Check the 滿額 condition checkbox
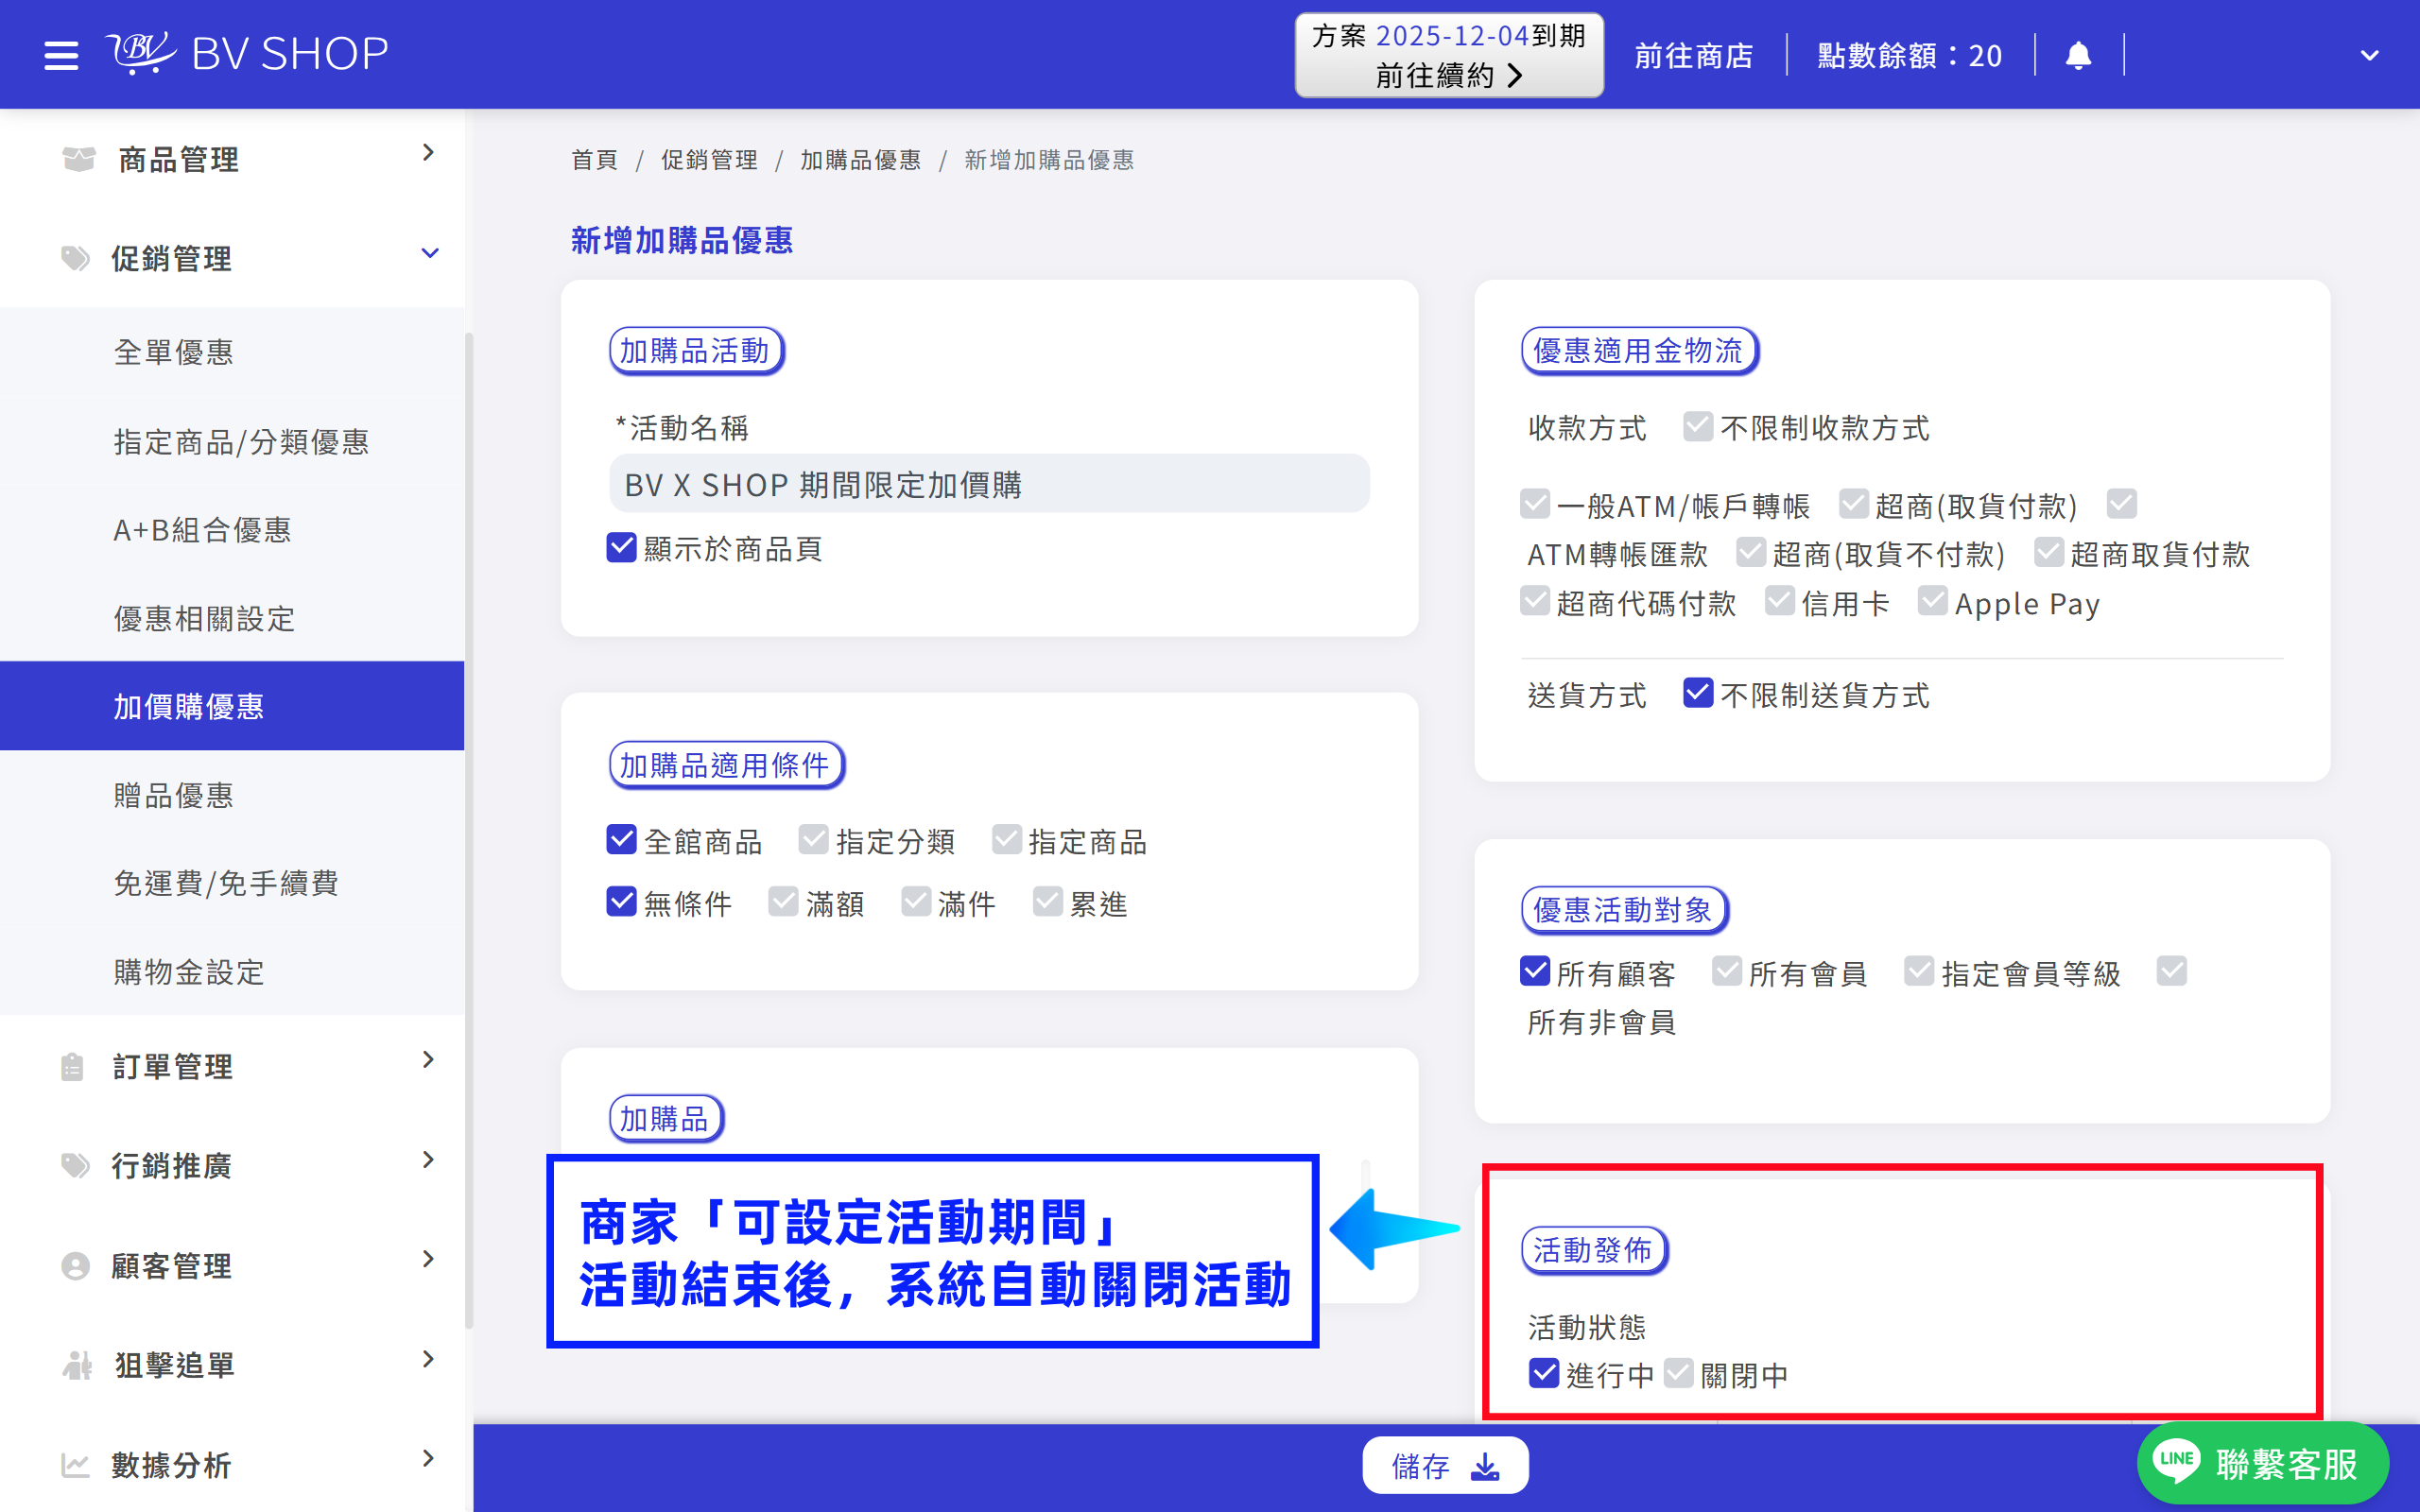 (783, 901)
